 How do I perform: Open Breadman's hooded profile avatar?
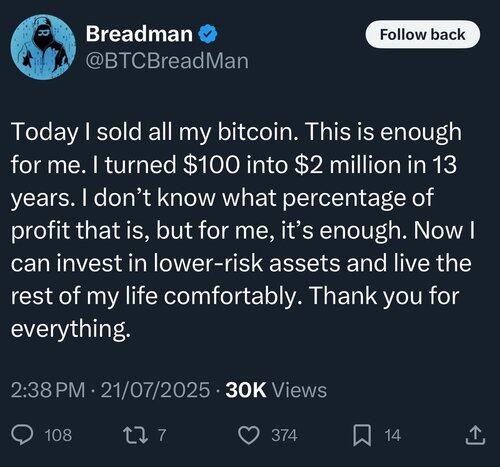click(43, 47)
